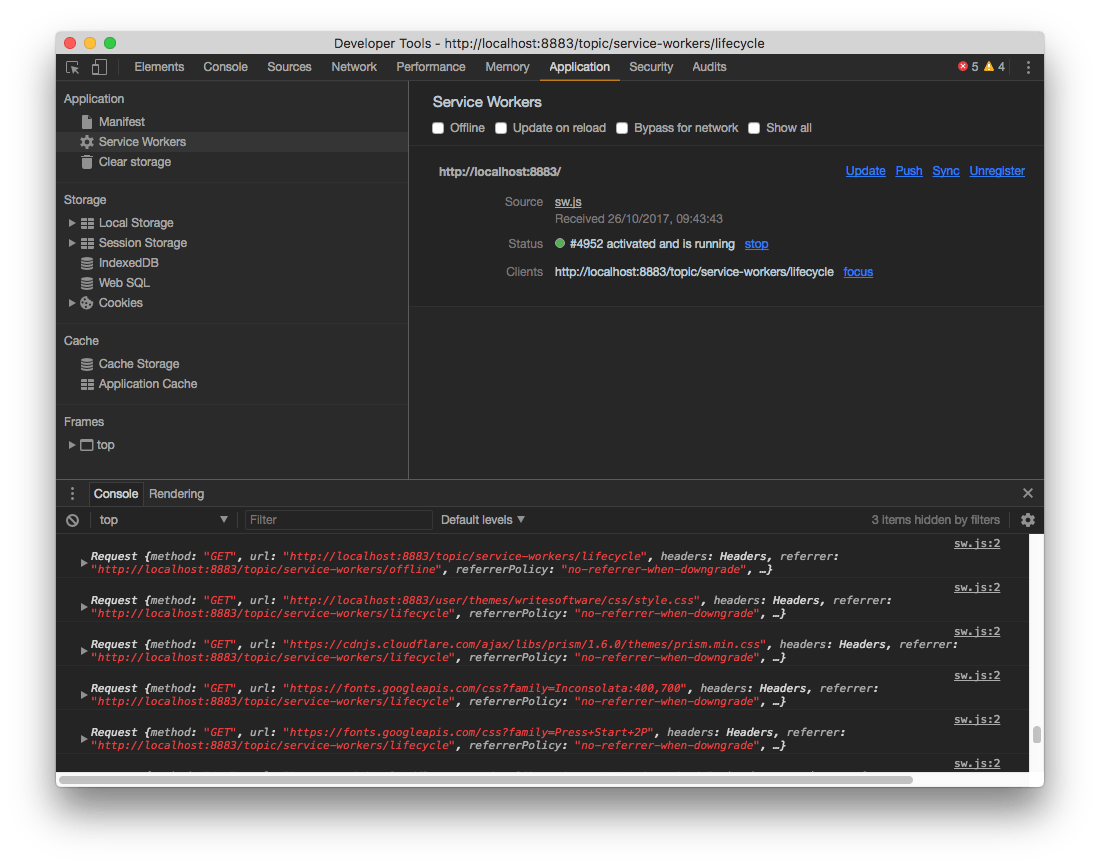Toggle the device toolbar icon
1100x867 pixels.
99,67
